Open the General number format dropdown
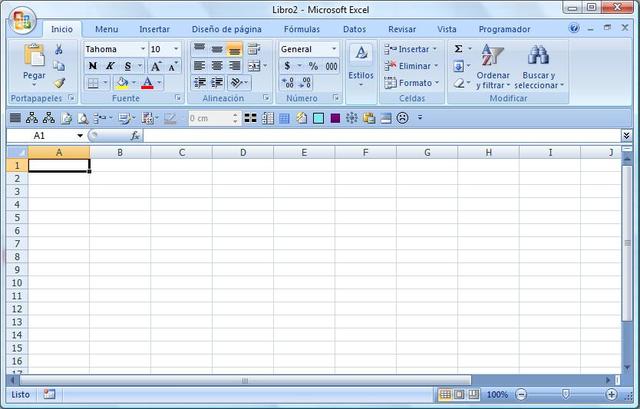The width and height of the screenshot is (640, 409). pyautogui.click(x=334, y=49)
